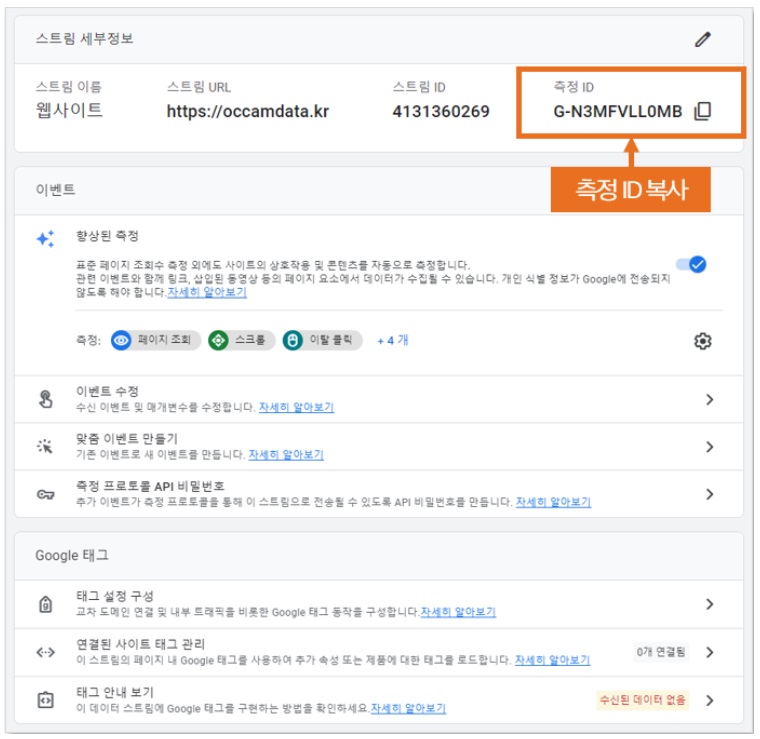Click the enhanced measurement sparkle icon
The width and height of the screenshot is (760, 739).
click(x=46, y=238)
